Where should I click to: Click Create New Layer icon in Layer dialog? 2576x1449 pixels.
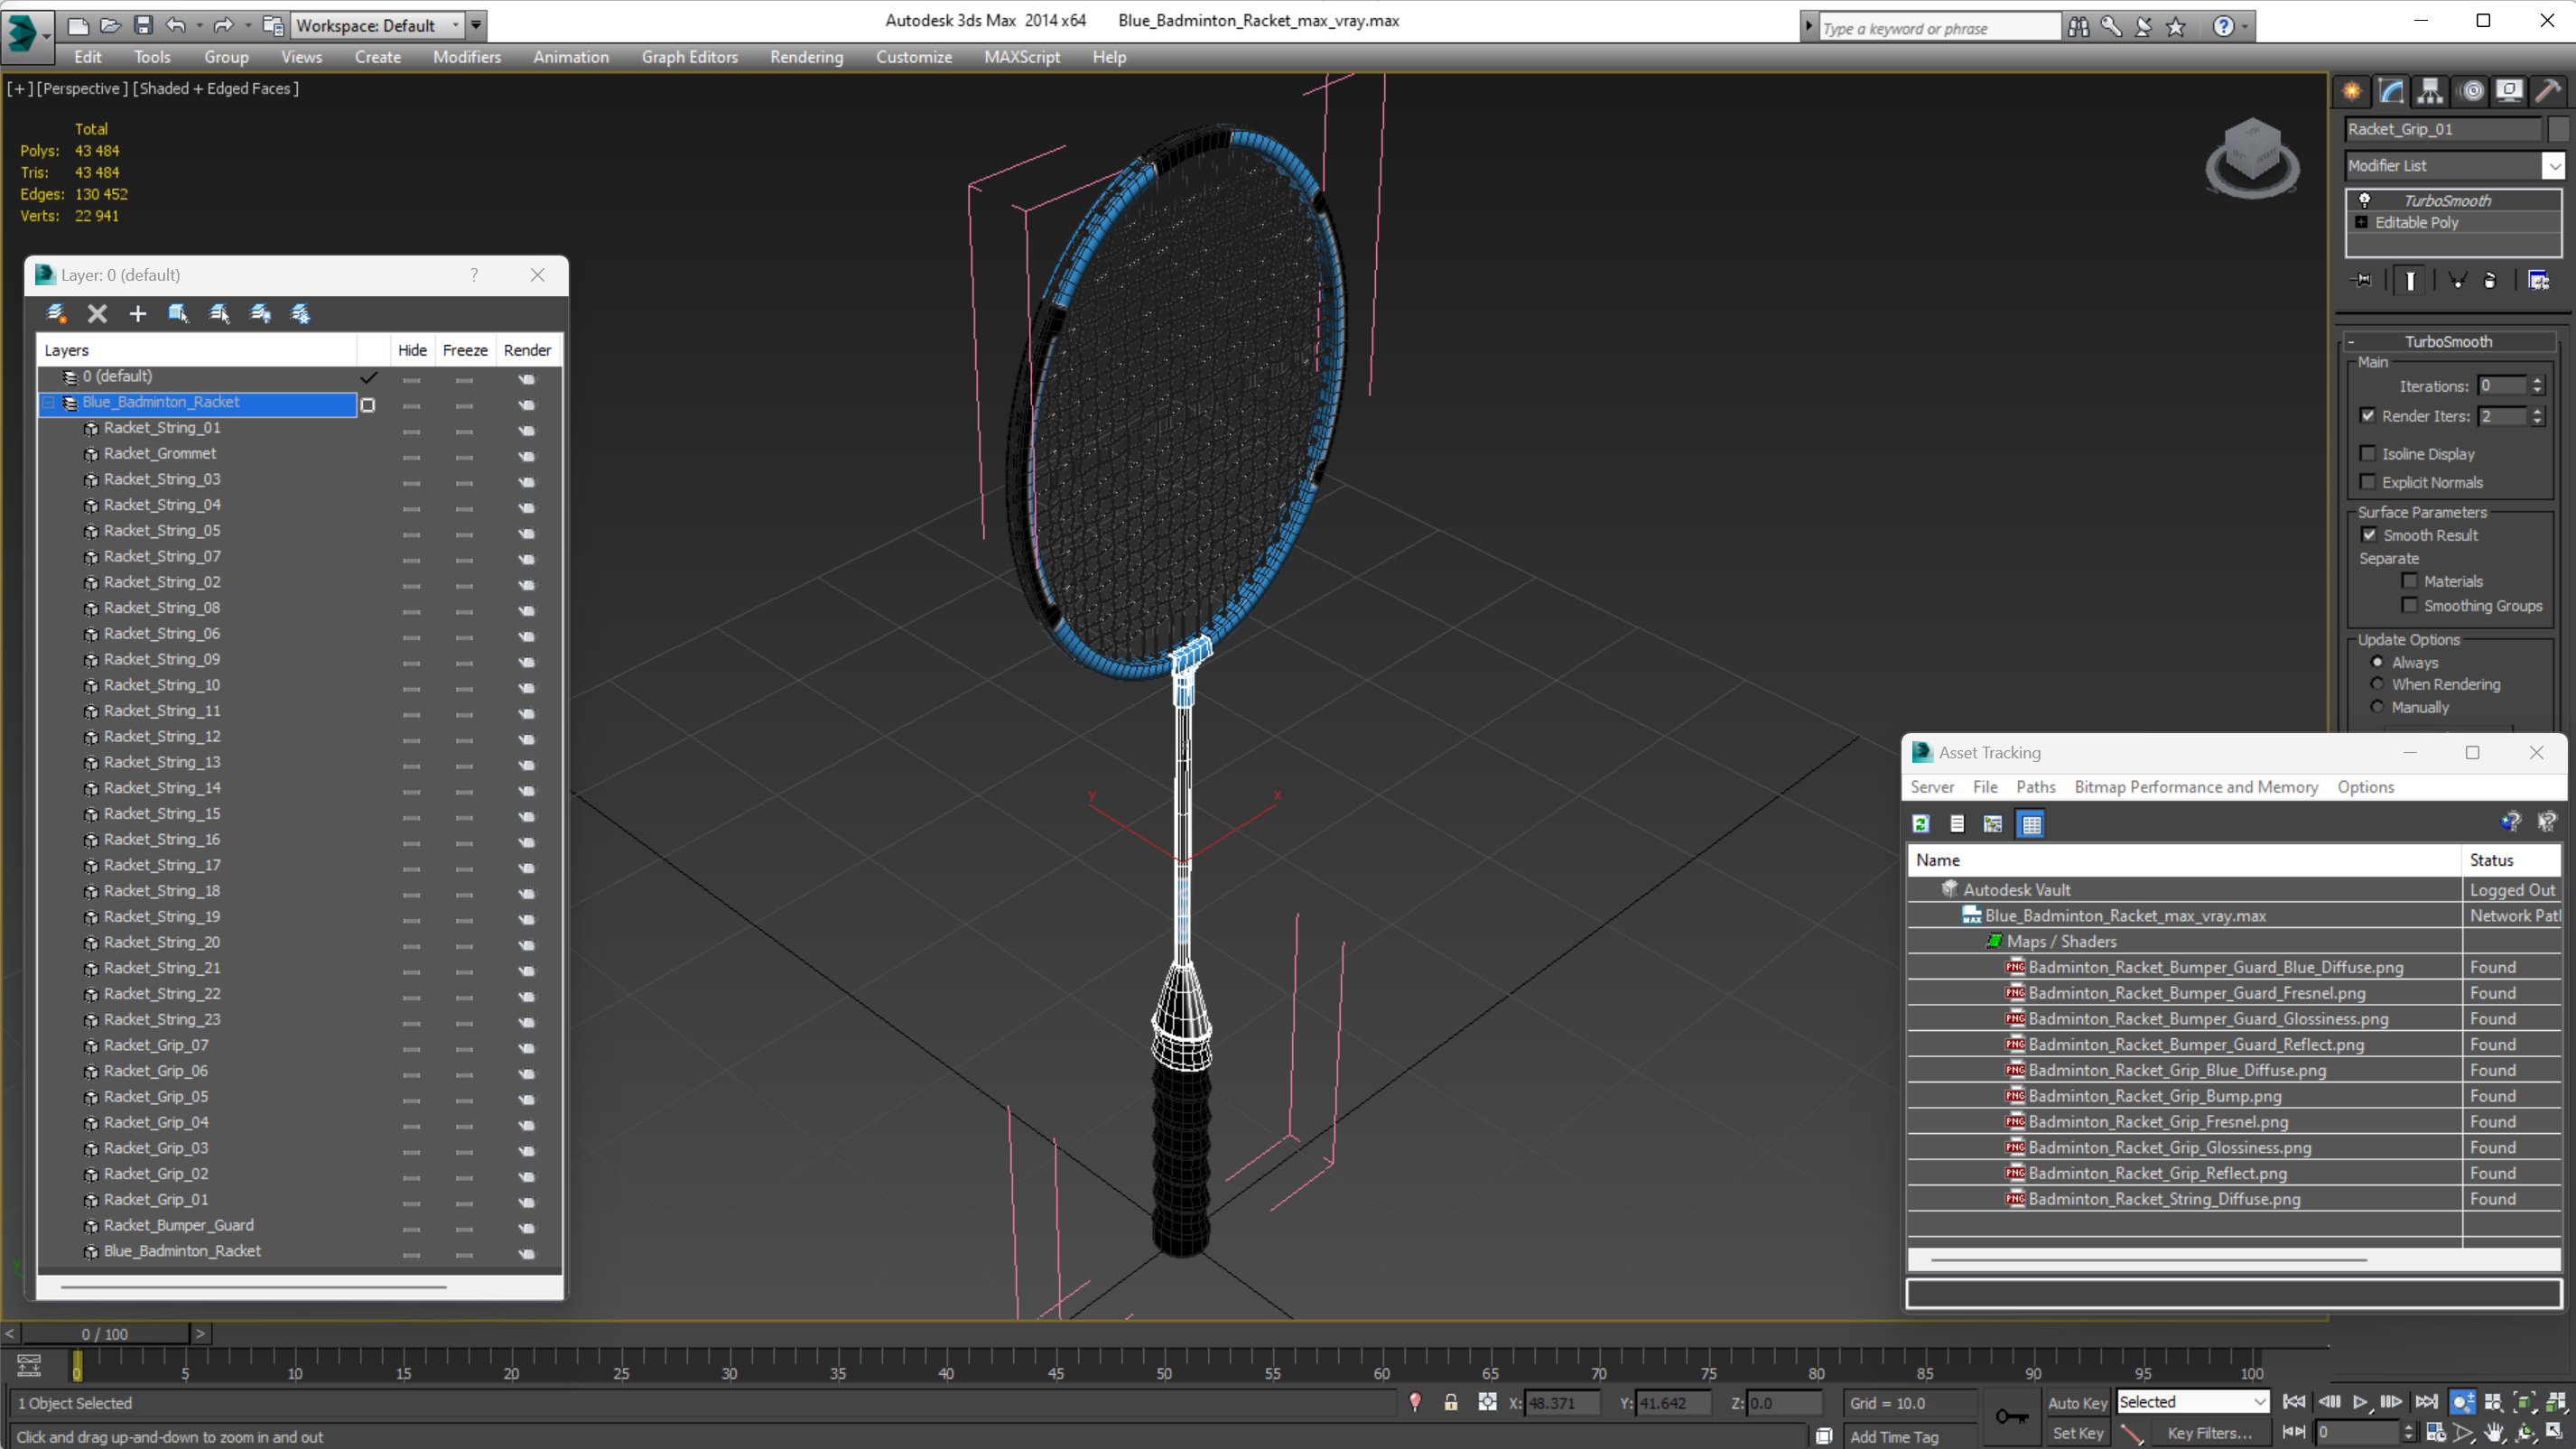coord(57,314)
